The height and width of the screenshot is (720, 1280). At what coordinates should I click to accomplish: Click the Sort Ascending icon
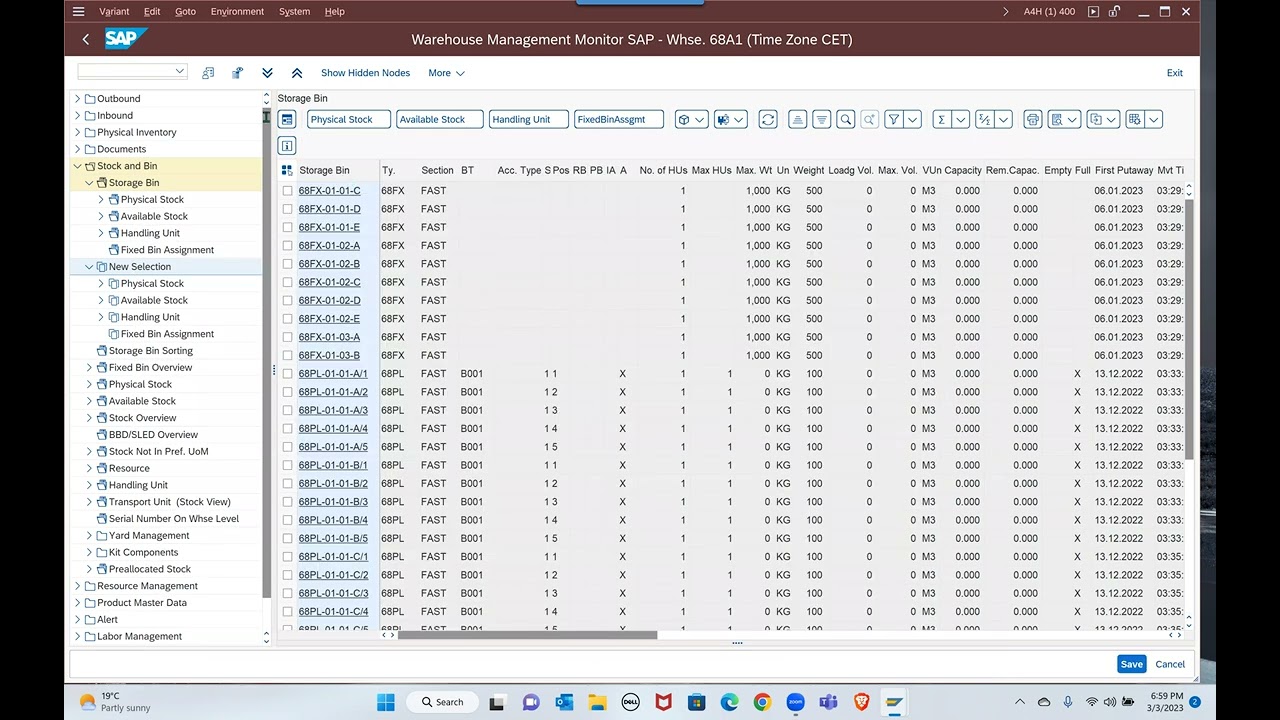point(798,119)
